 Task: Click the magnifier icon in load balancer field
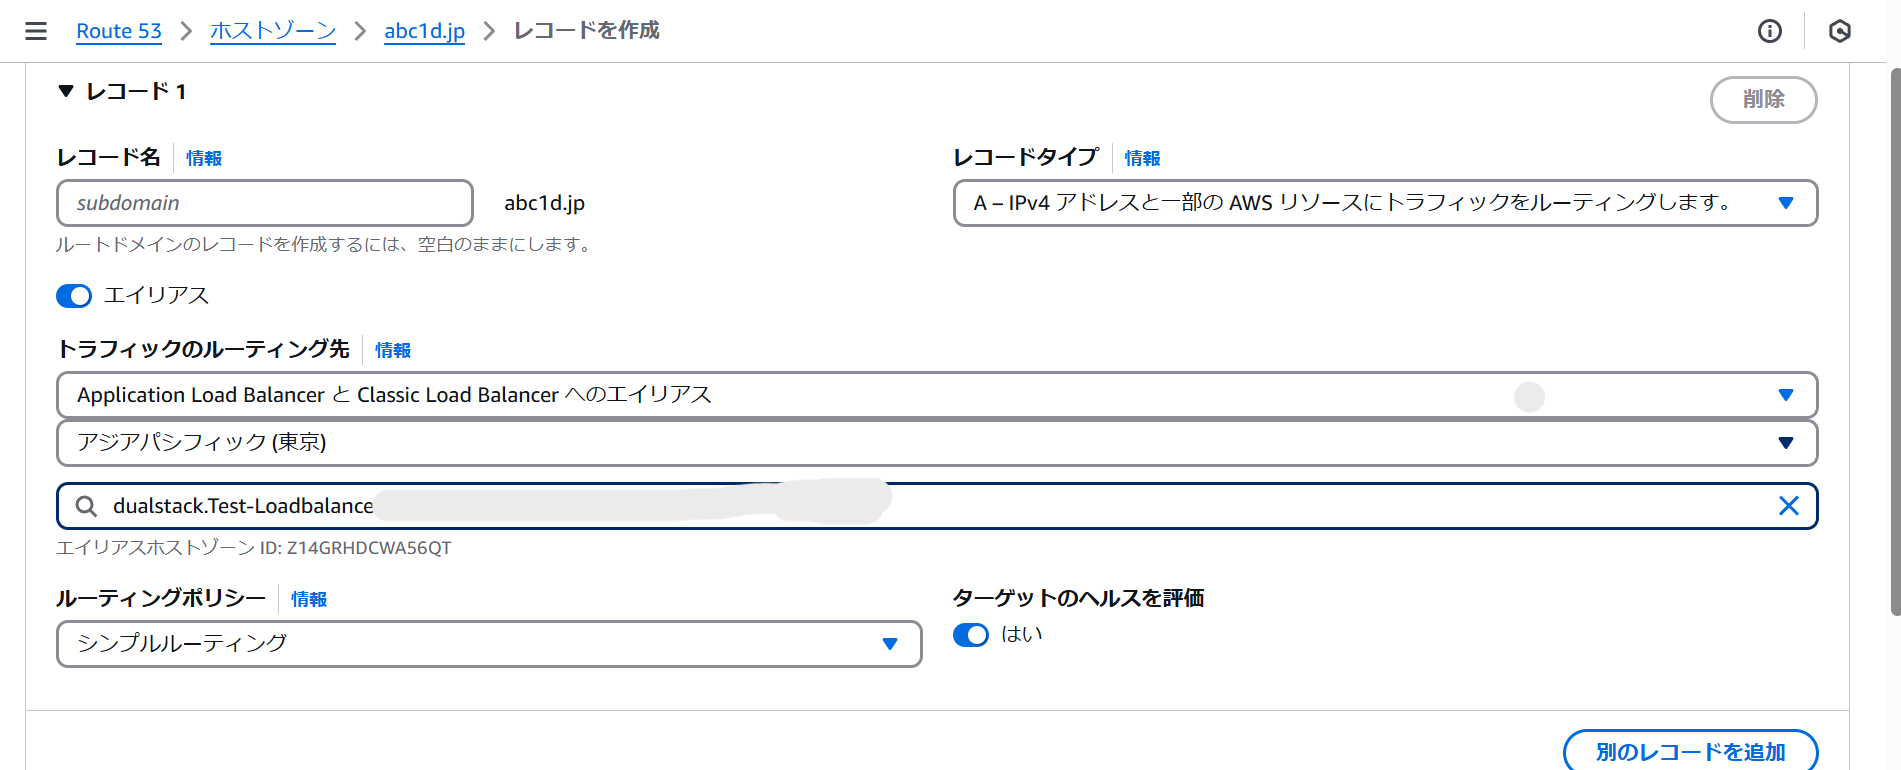coord(87,506)
